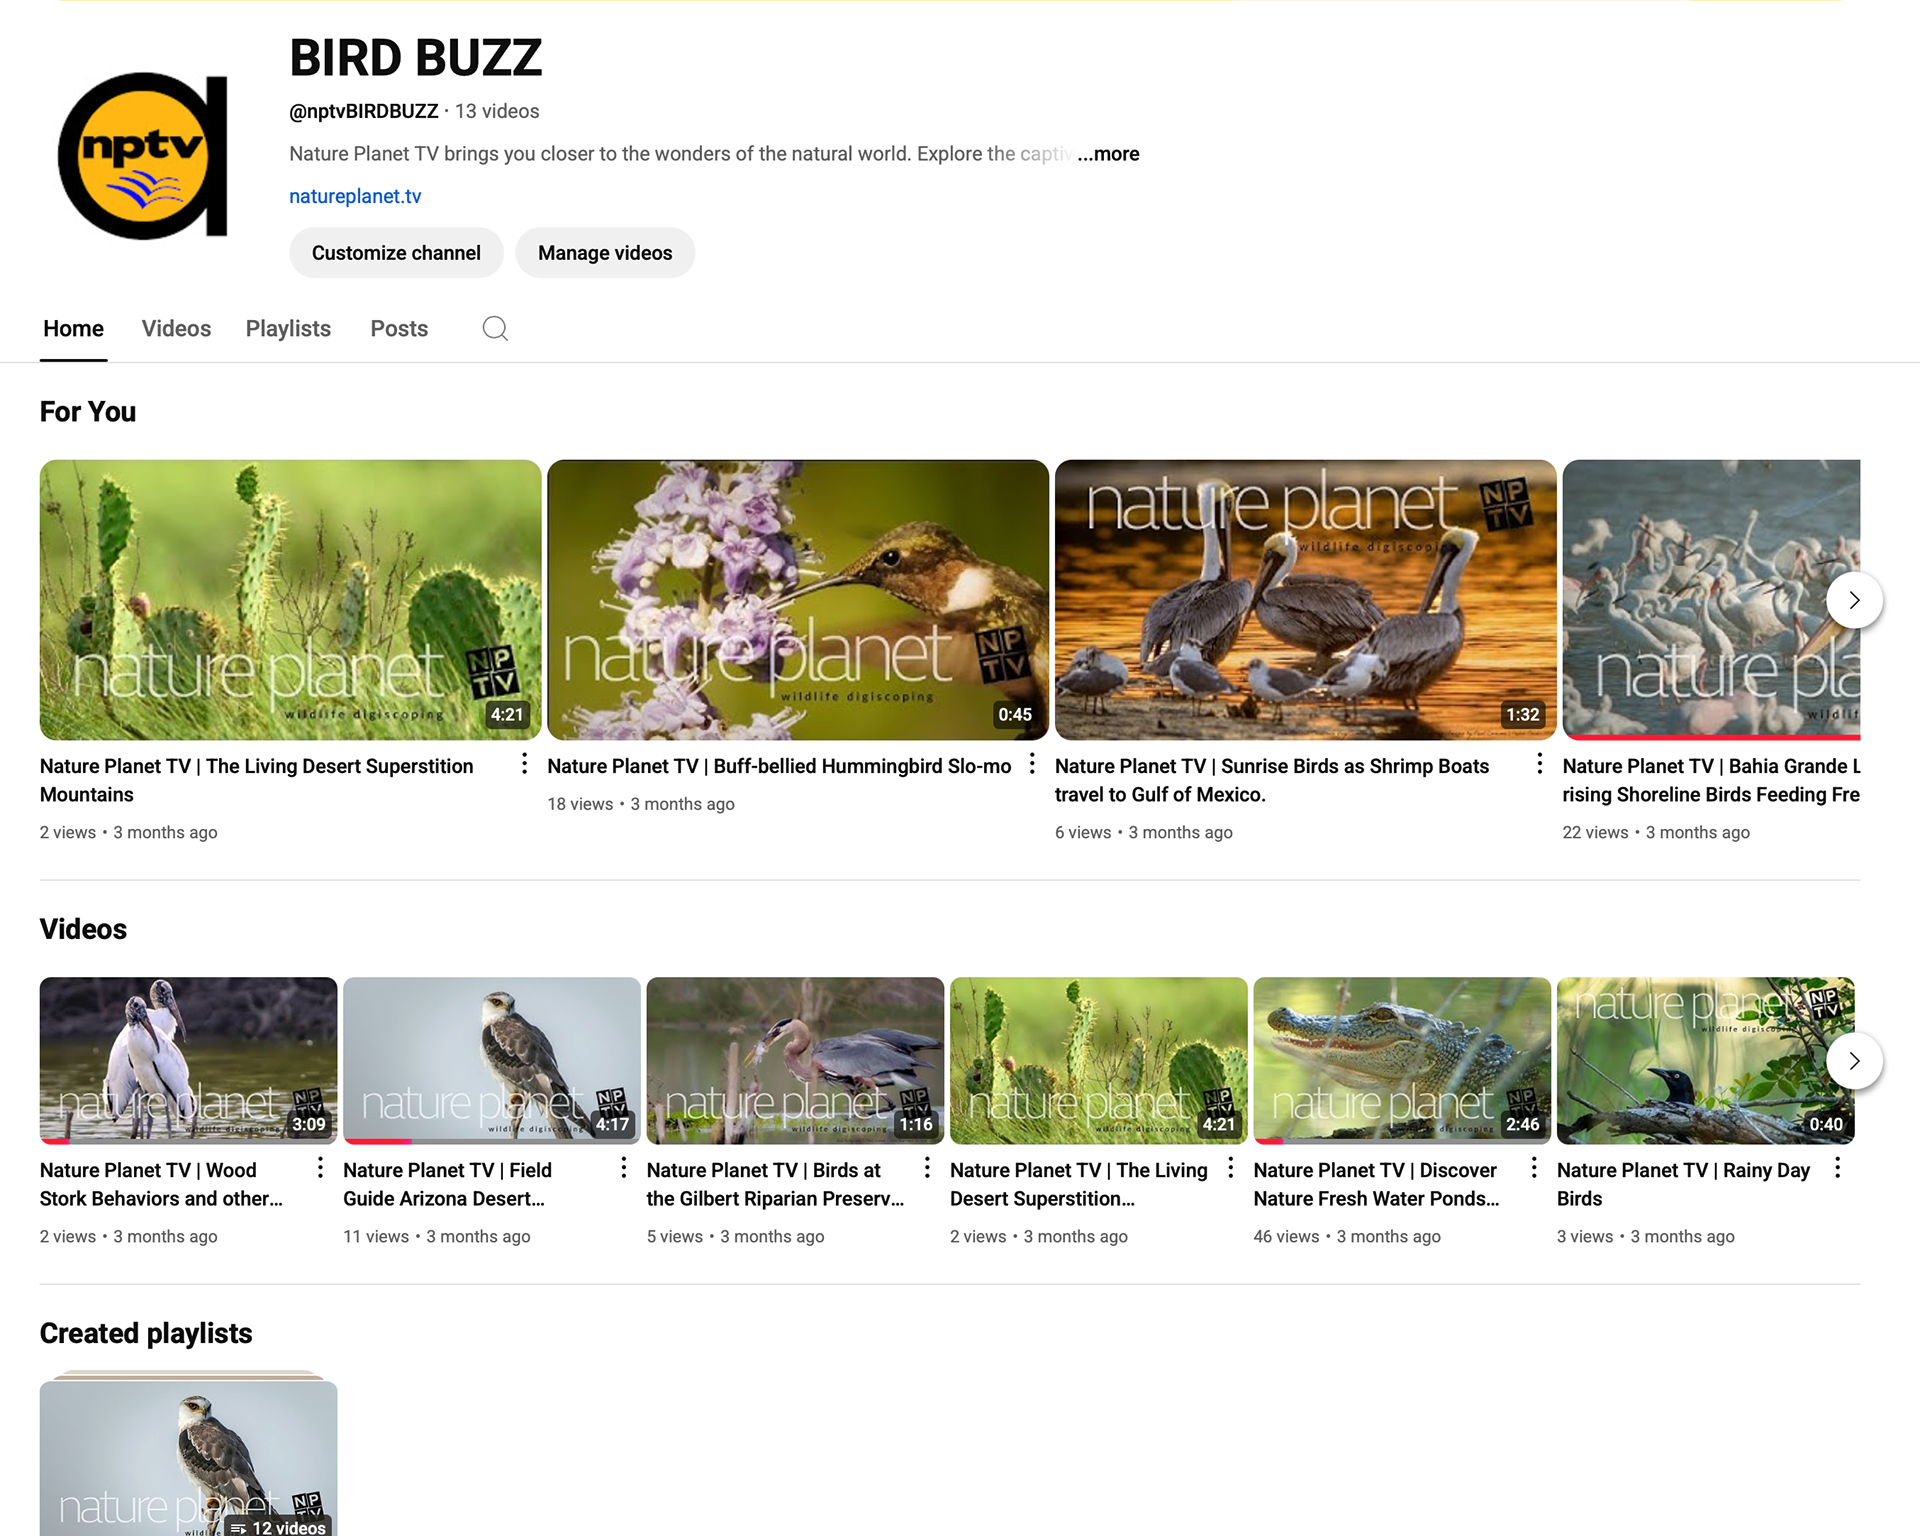1920x1536 pixels.
Task: Open Bahia Grande Shoreline Birds video title
Action: point(1711,780)
